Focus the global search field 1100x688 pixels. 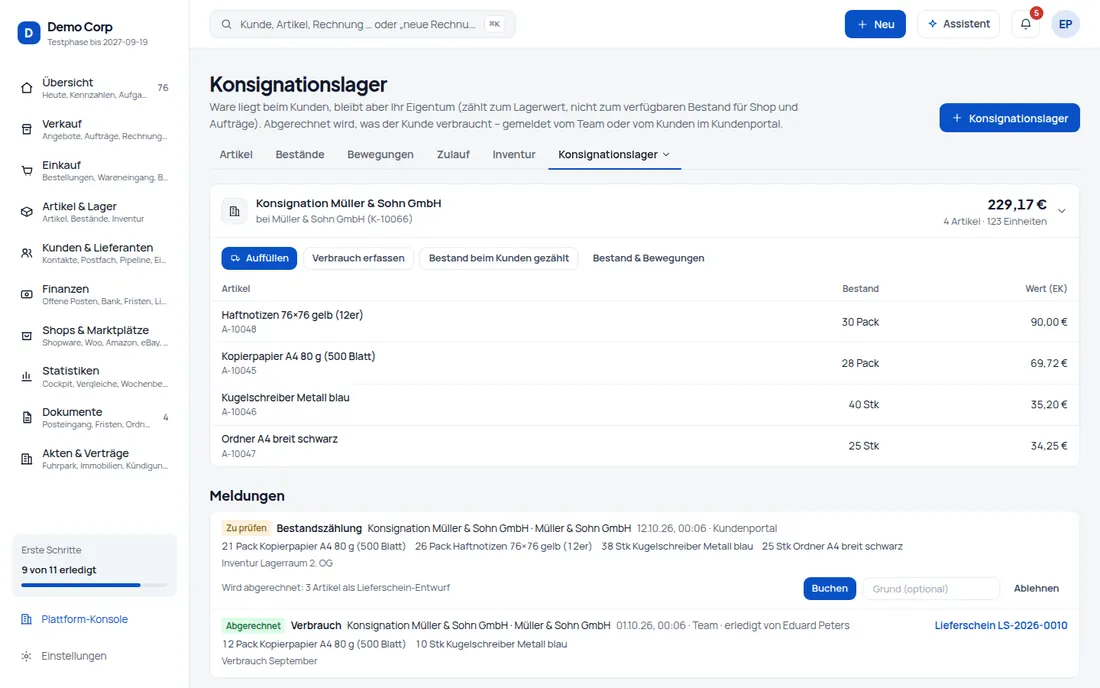(362, 24)
